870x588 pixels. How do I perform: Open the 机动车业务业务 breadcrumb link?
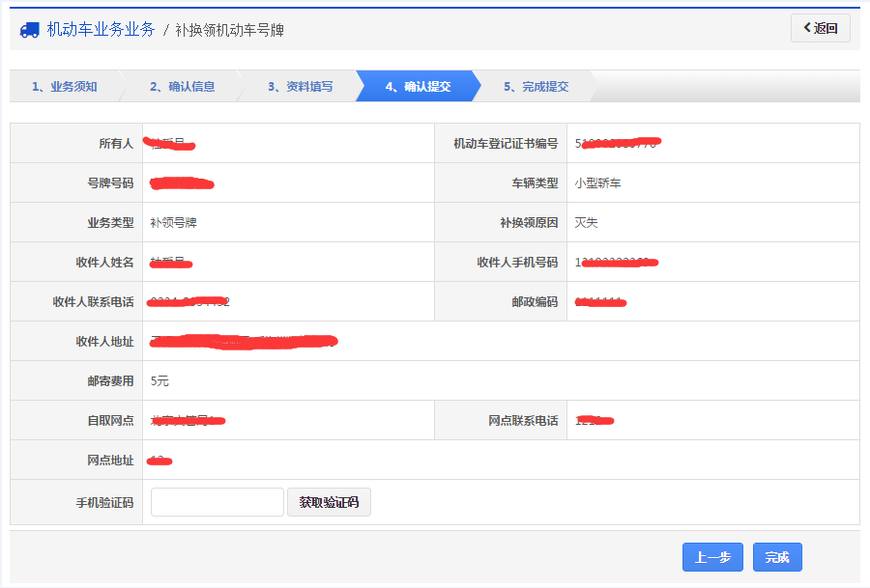click(x=101, y=30)
